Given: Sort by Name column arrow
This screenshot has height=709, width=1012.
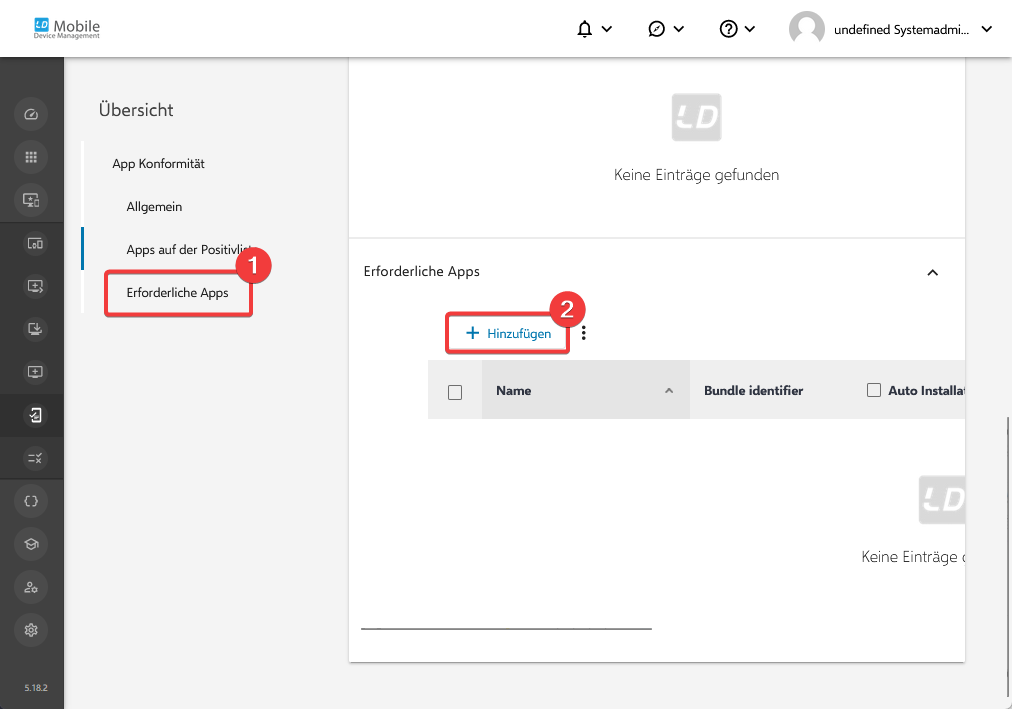Looking at the screenshot, I should click(x=669, y=391).
